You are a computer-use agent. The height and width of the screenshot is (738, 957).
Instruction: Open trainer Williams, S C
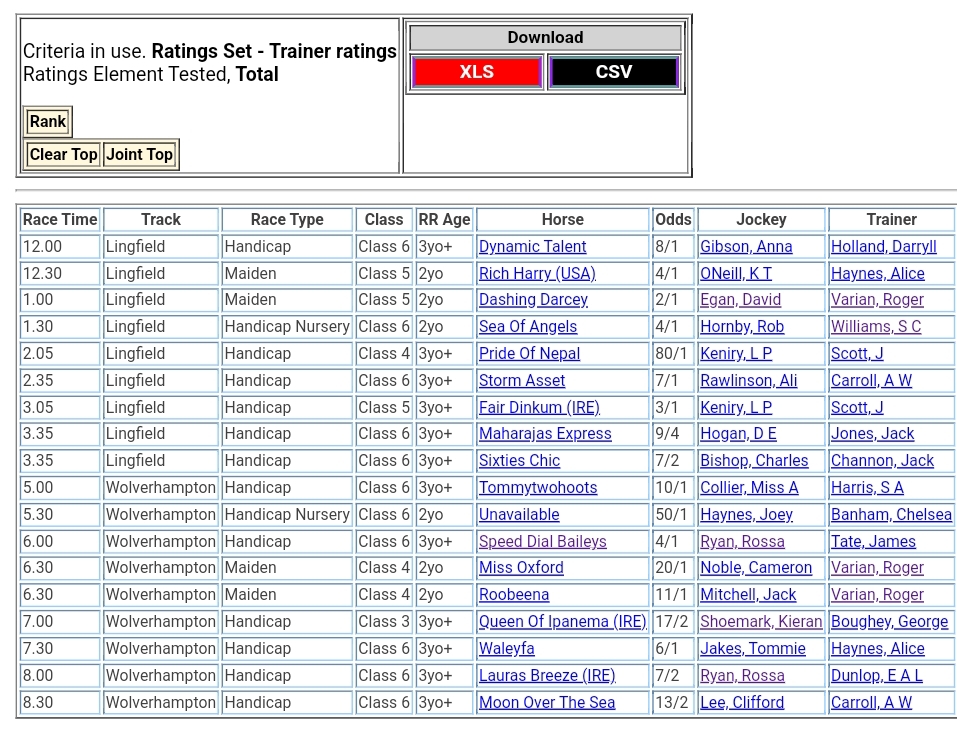pos(875,327)
